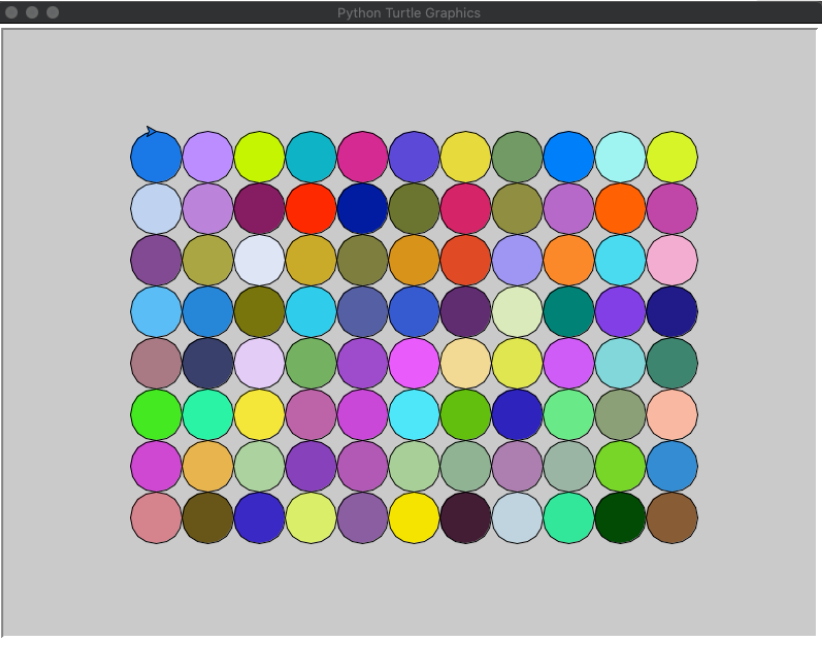
Task: Click the blue turtle arrow cursor
Action: click(x=152, y=131)
